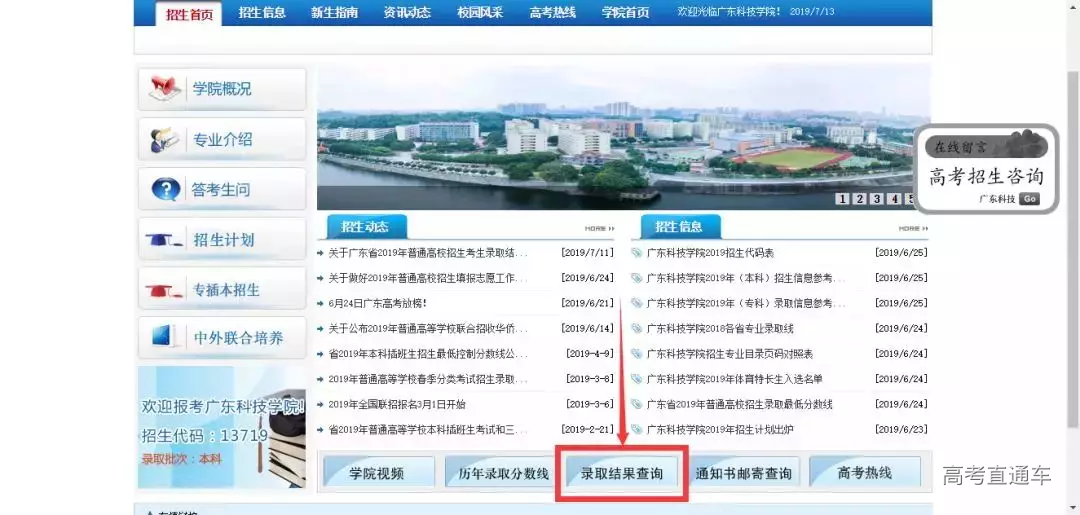
Task: Click the blue question mark icon
Action: [x=165, y=189]
